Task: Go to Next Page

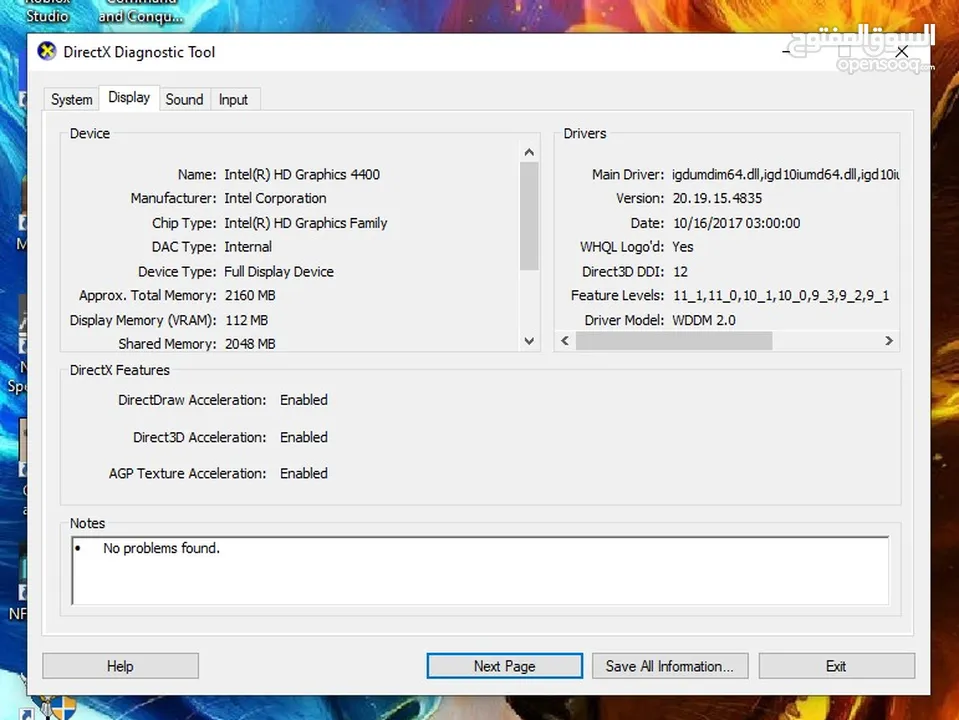Action: 505,666
